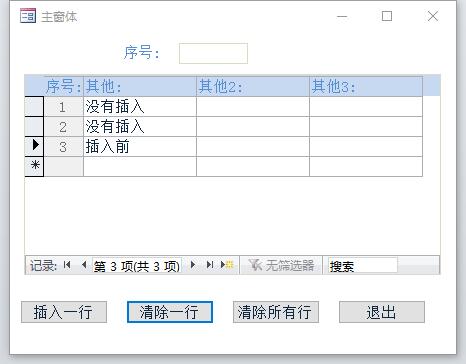Focus the 序号 input field at top
This screenshot has height=364, width=466.
[213, 53]
